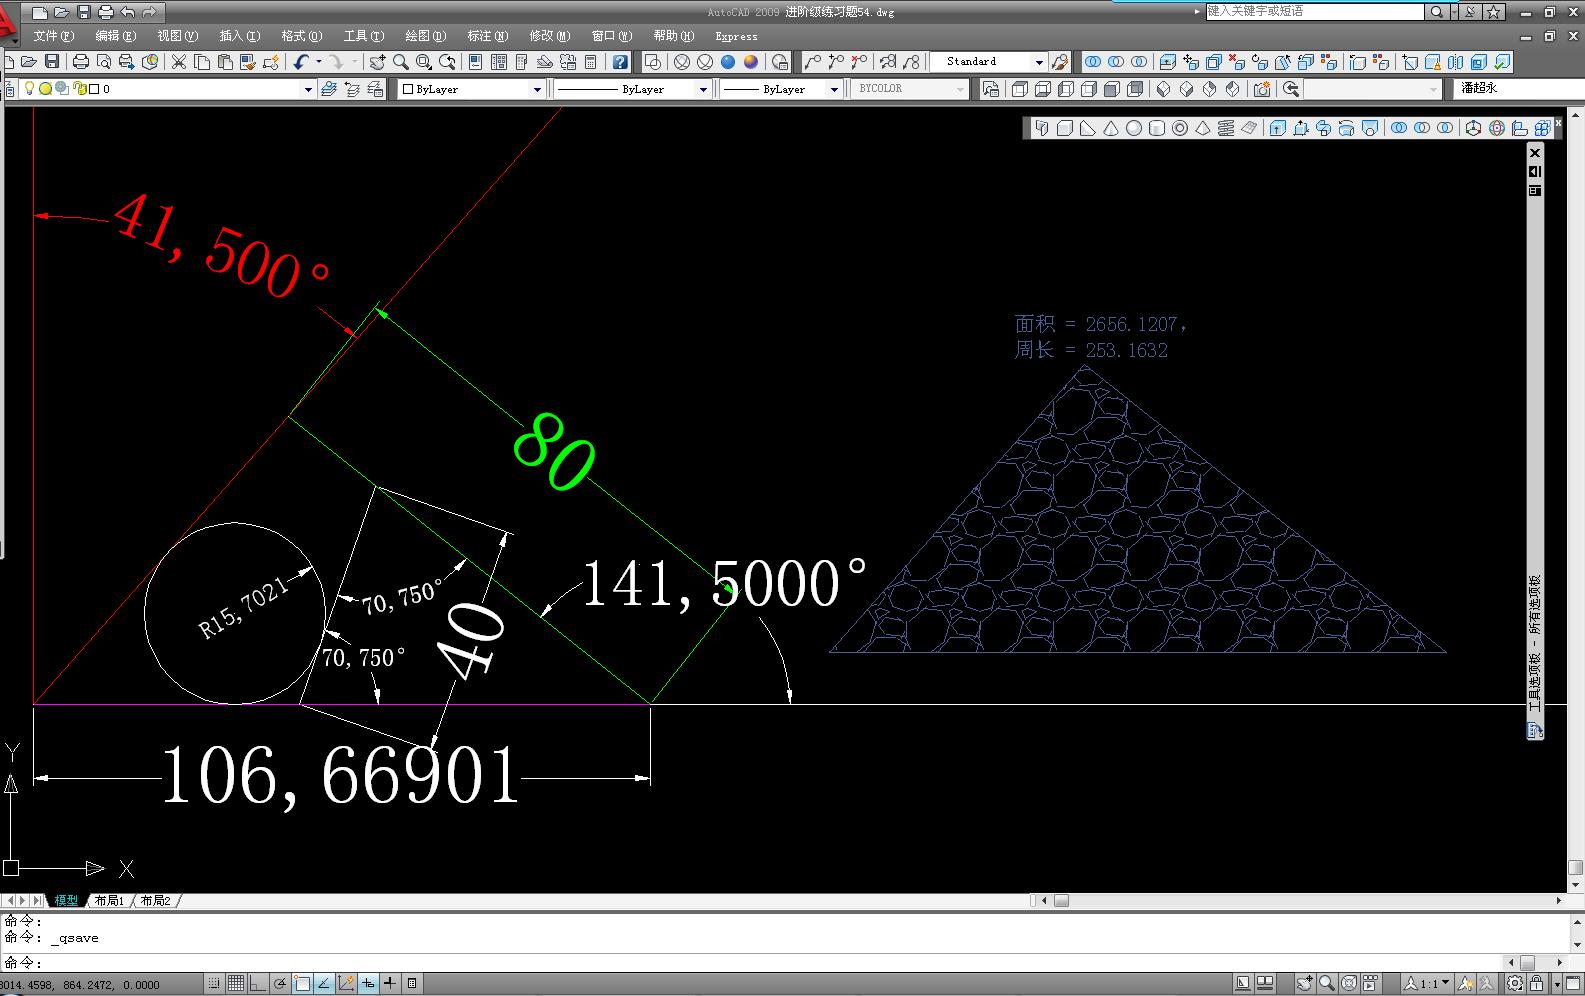Image resolution: width=1585 pixels, height=996 pixels.
Task: Select the Pyramid tool in modeling toolbar
Action: pyautogui.click(x=1203, y=128)
